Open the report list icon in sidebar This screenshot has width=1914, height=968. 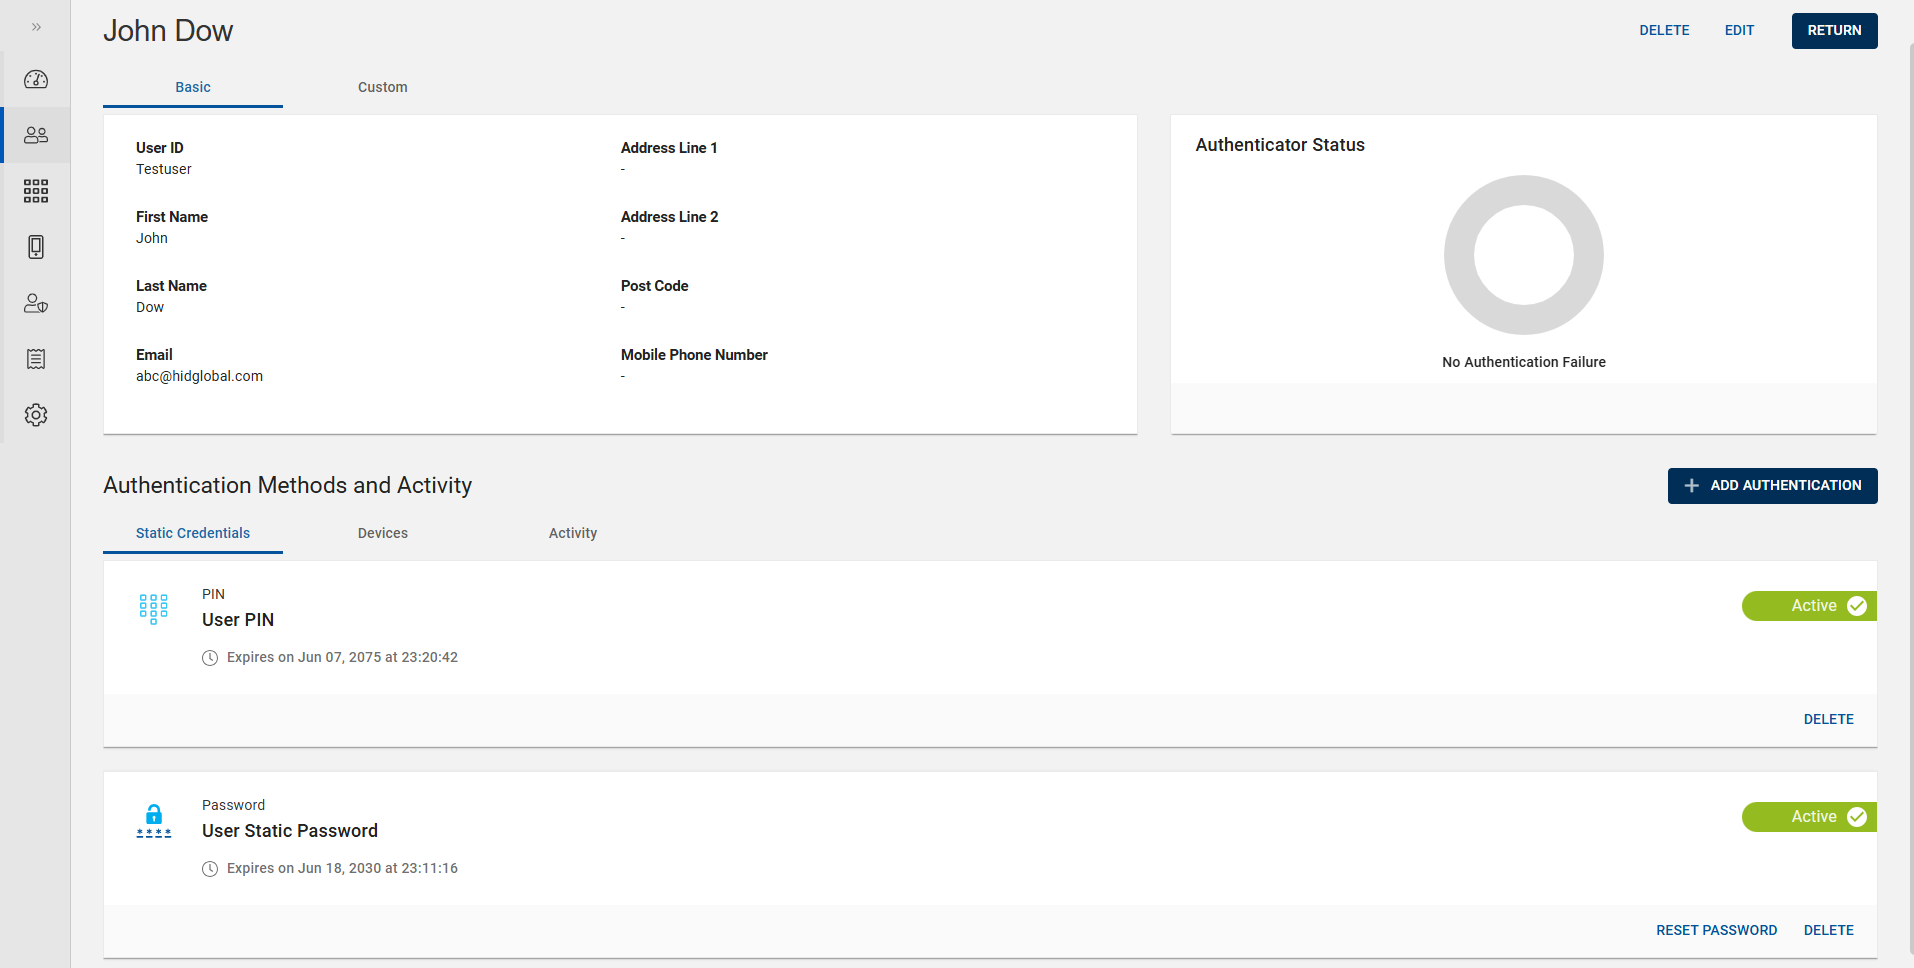[x=36, y=359]
